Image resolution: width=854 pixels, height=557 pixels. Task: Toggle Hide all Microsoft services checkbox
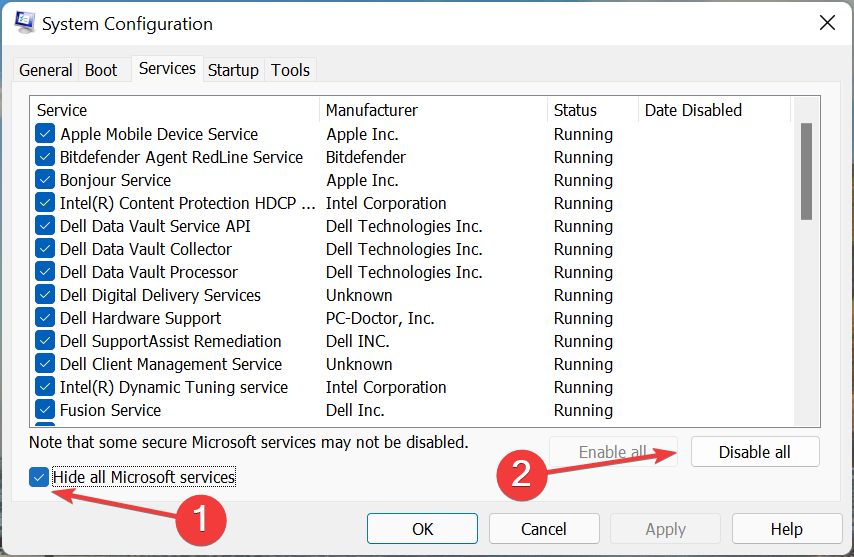click(40, 477)
